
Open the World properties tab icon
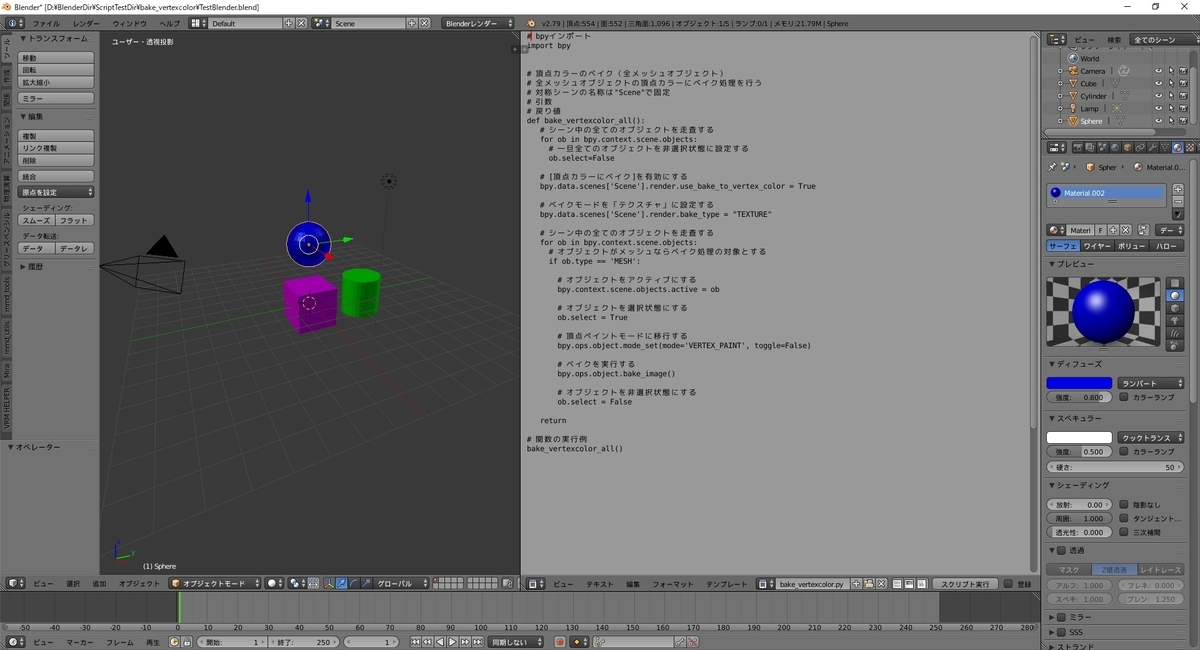click(x=1115, y=147)
